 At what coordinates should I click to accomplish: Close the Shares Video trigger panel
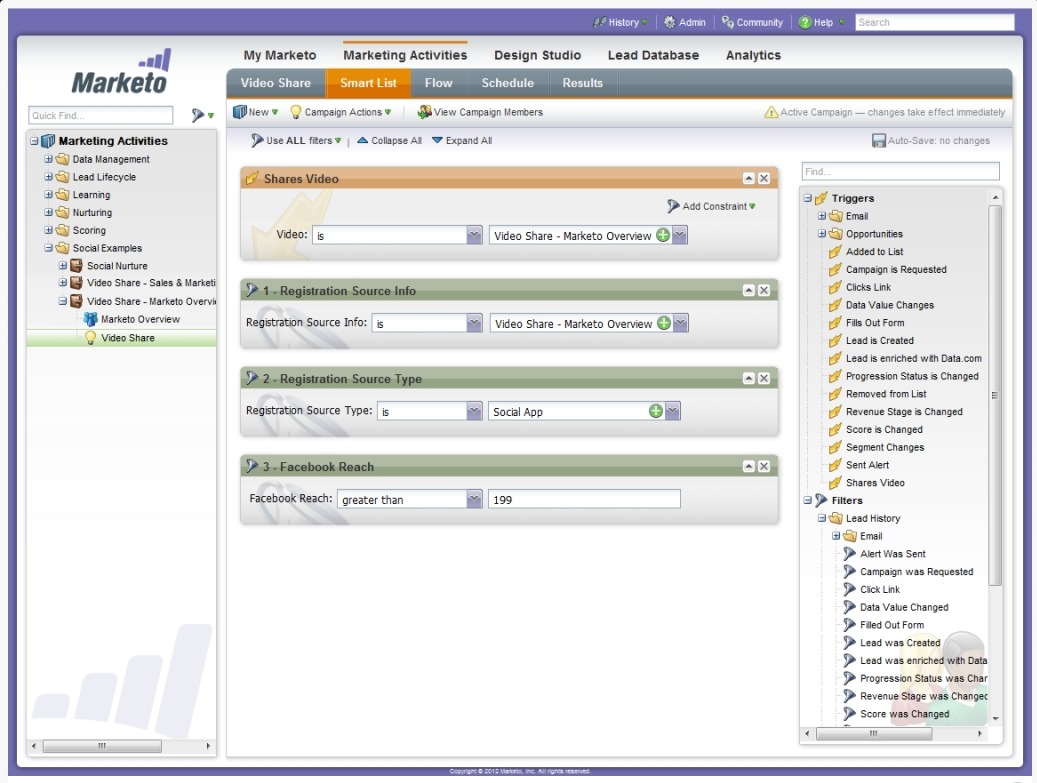click(764, 178)
